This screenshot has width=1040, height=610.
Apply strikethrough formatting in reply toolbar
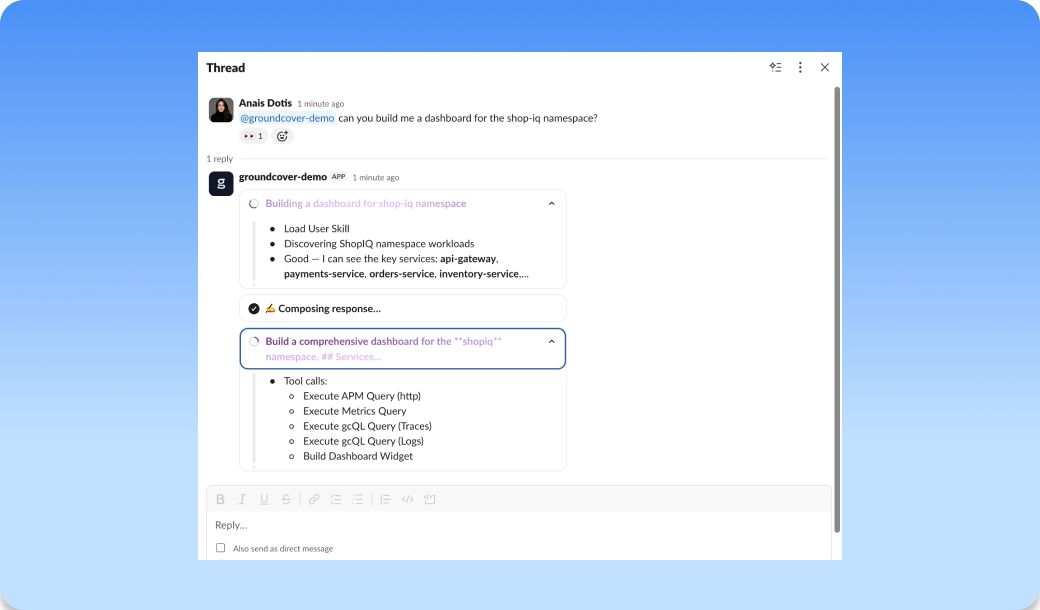point(286,499)
